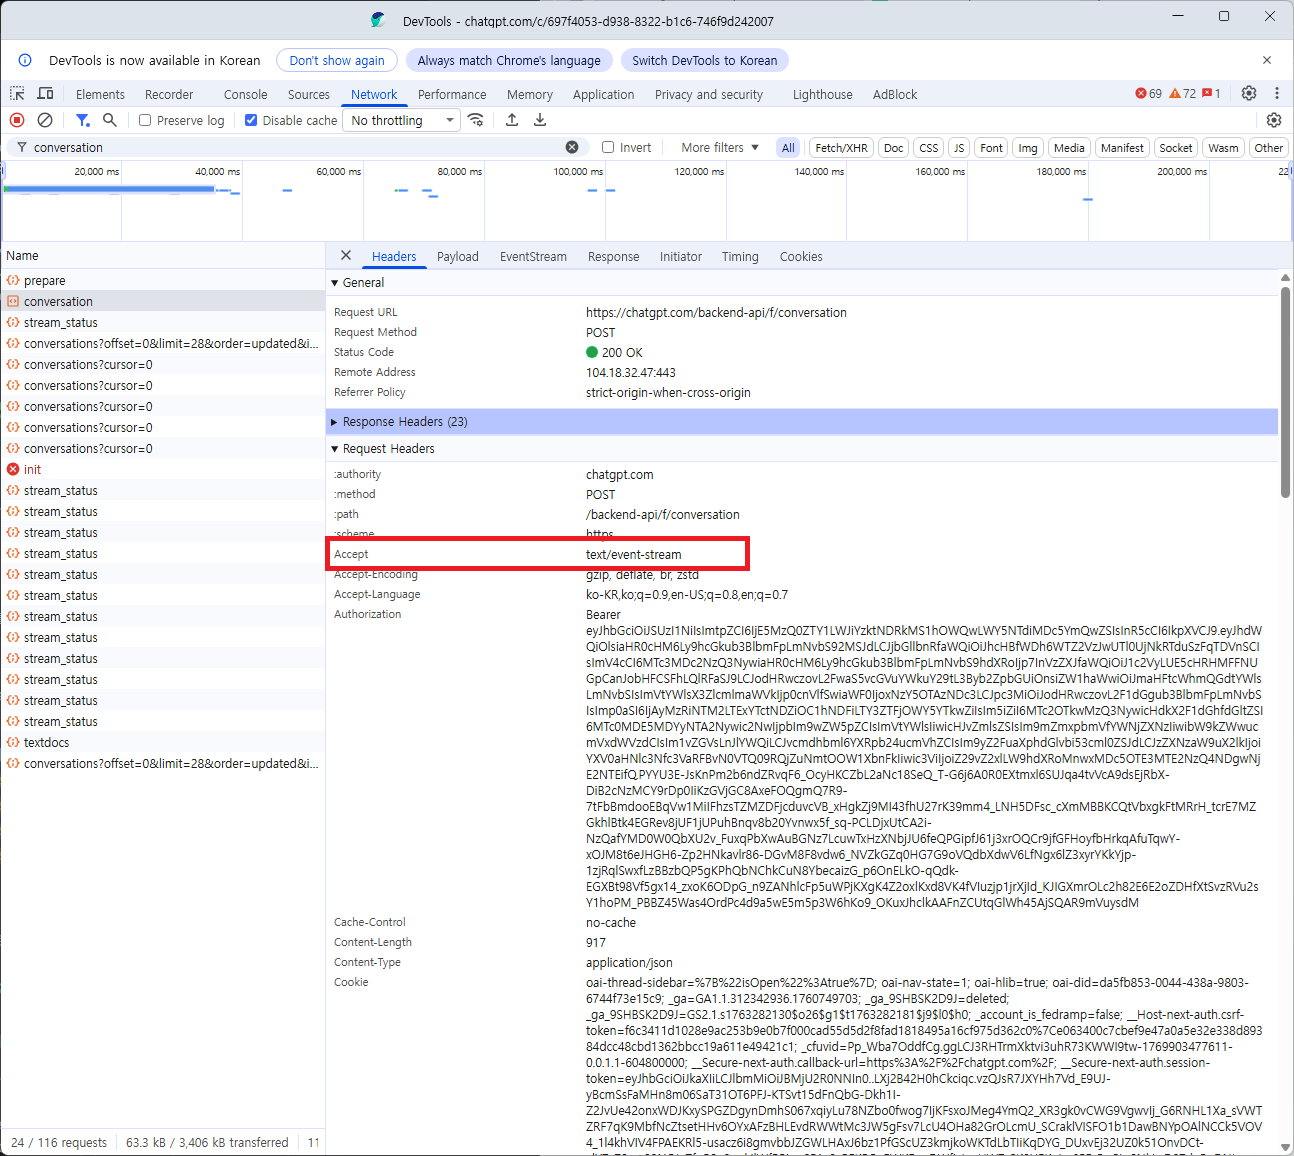The height and width of the screenshot is (1156, 1294).
Task: Toggle device toolbar icon
Action: coord(45,94)
